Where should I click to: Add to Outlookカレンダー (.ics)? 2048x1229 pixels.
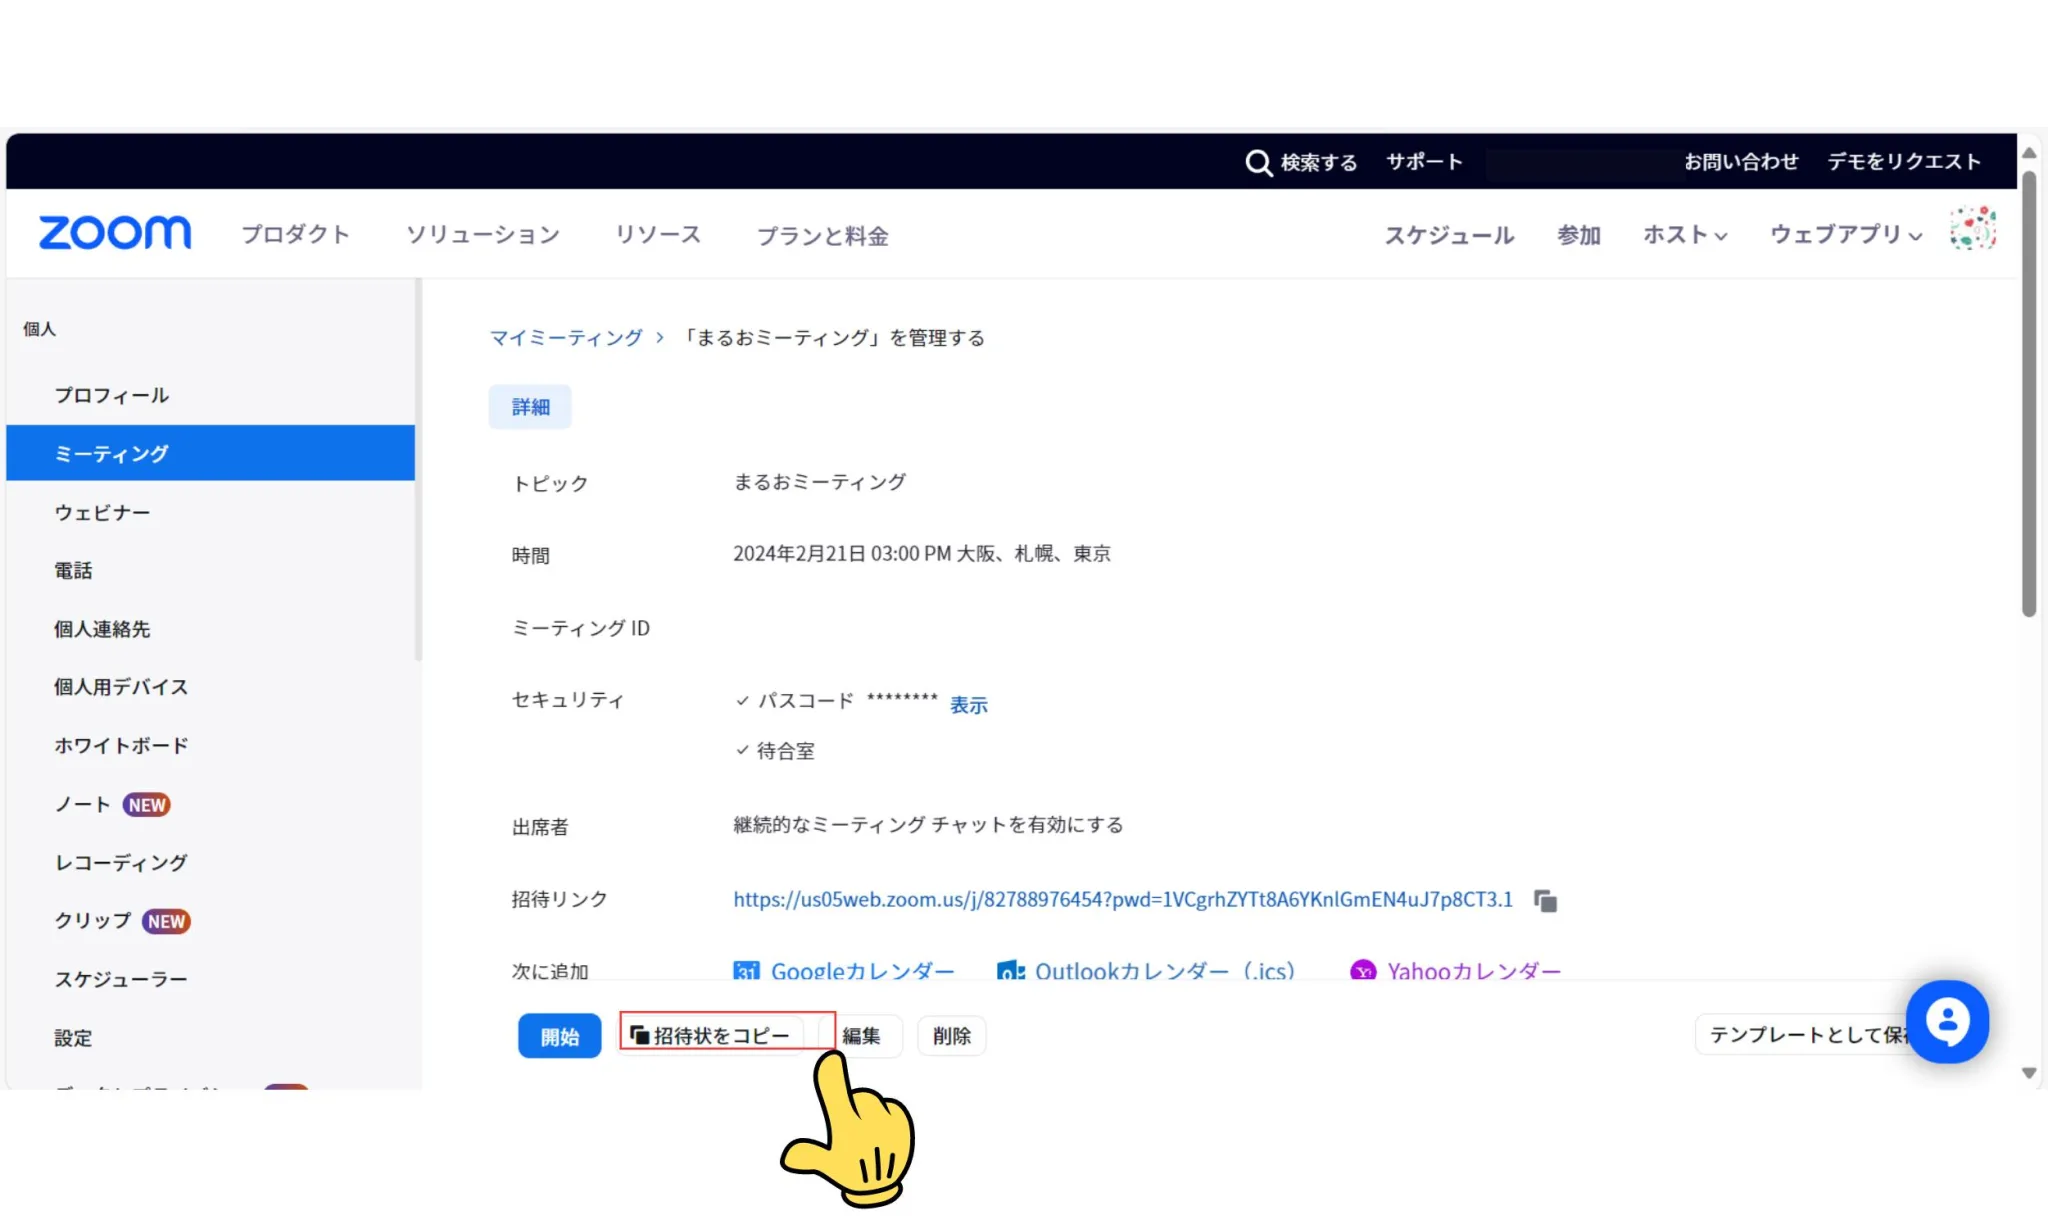(1165, 970)
